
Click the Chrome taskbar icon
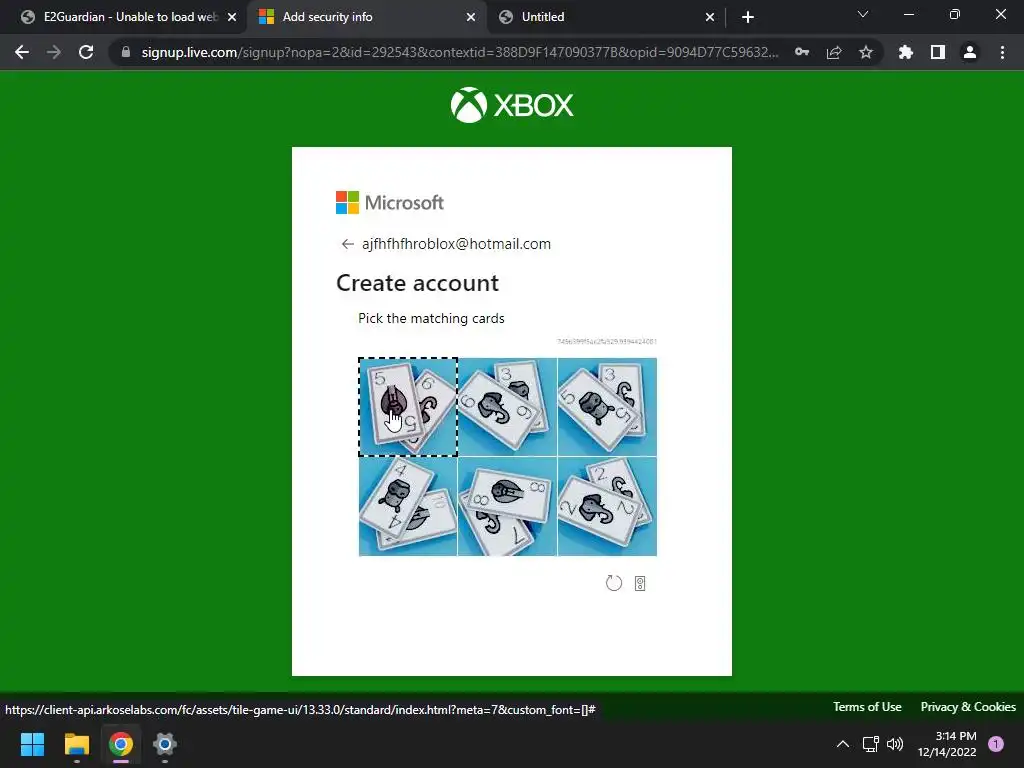pyautogui.click(x=121, y=744)
